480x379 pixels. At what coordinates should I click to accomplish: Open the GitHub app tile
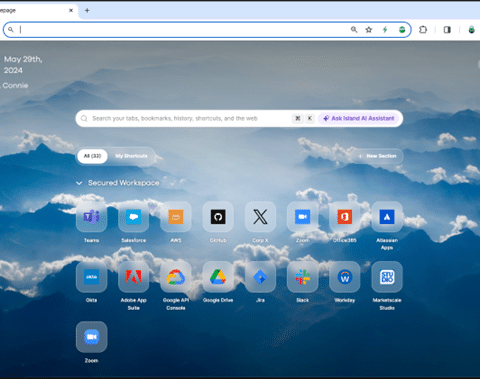pos(218,217)
